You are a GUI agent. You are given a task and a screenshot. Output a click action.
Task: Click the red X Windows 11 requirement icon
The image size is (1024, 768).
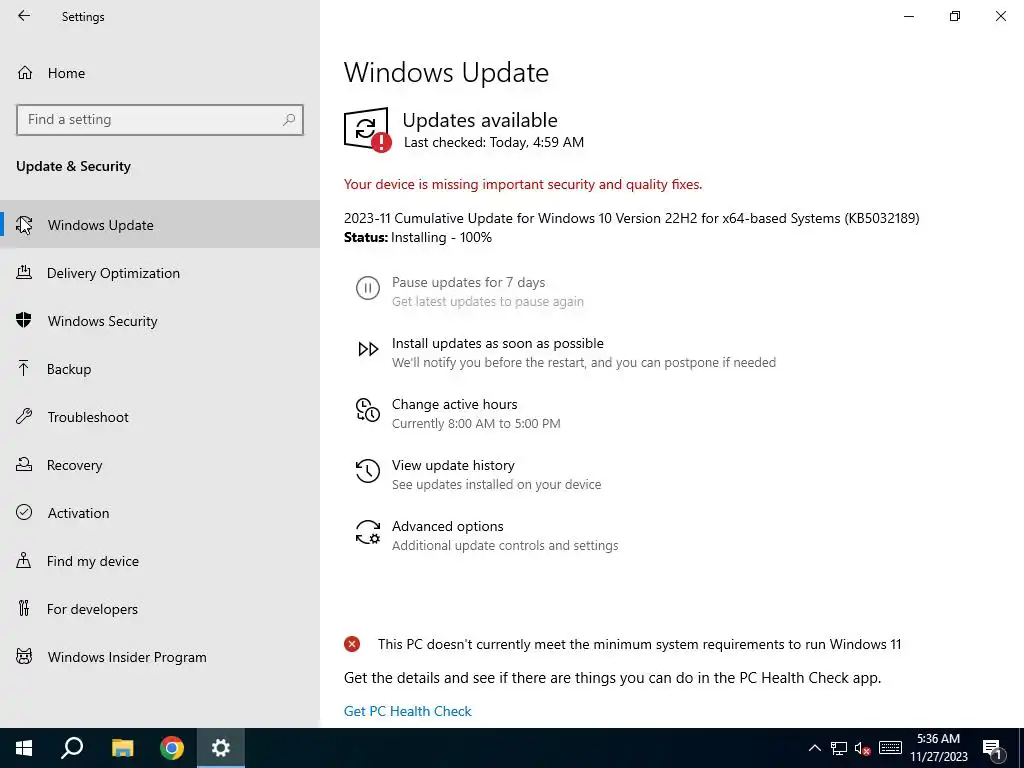pyautogui.click(x=352, y=645)
